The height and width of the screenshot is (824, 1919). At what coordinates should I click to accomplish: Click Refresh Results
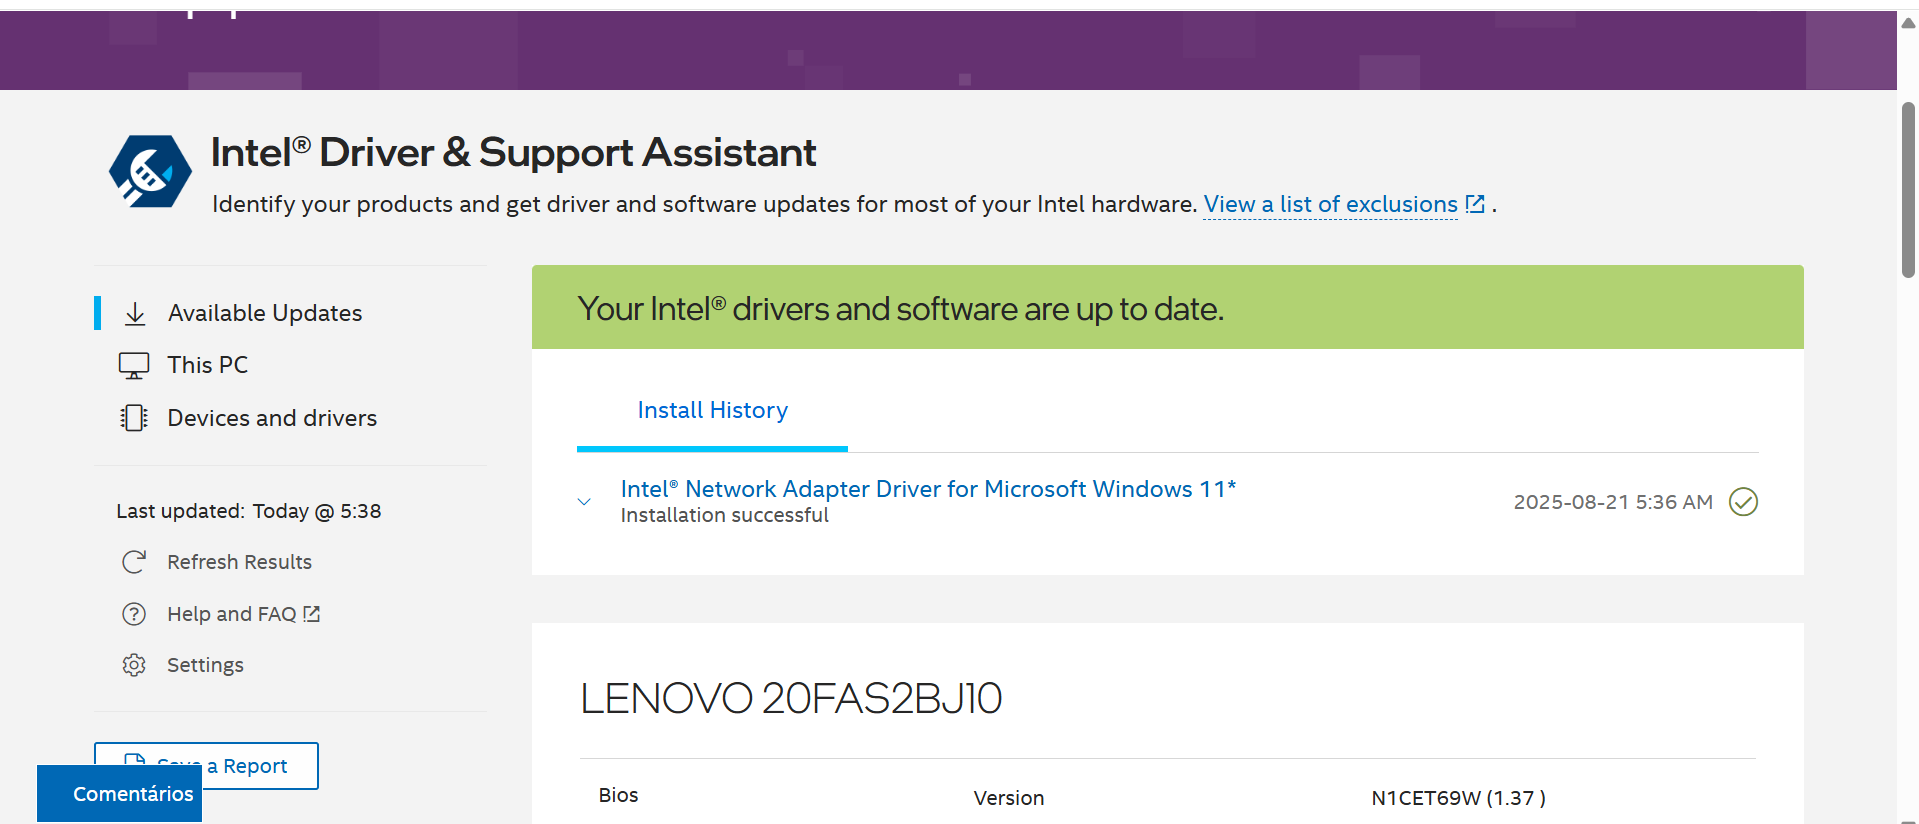239,562
